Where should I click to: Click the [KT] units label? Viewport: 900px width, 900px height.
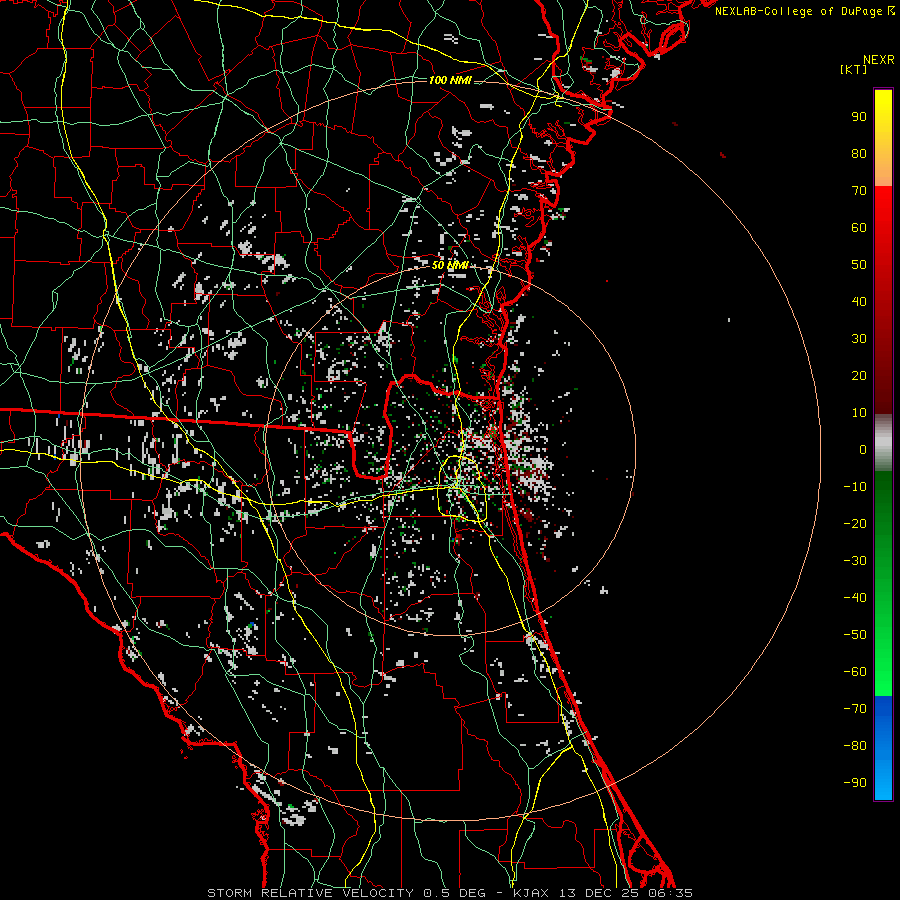[854, 69]
